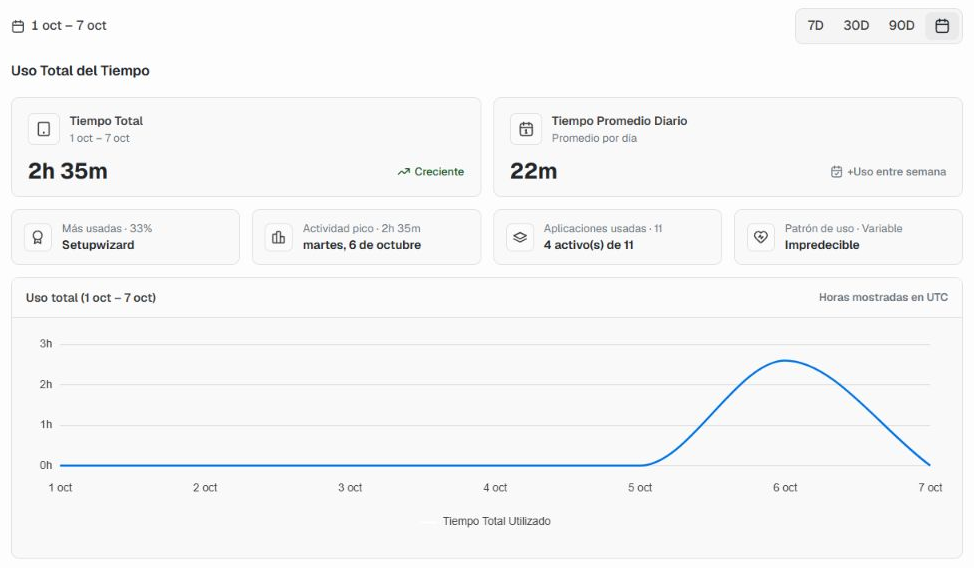Click the 'Promedio por día' subtitle
The height and width of the screenshot is (568, 974).
[x=594, y=138]
